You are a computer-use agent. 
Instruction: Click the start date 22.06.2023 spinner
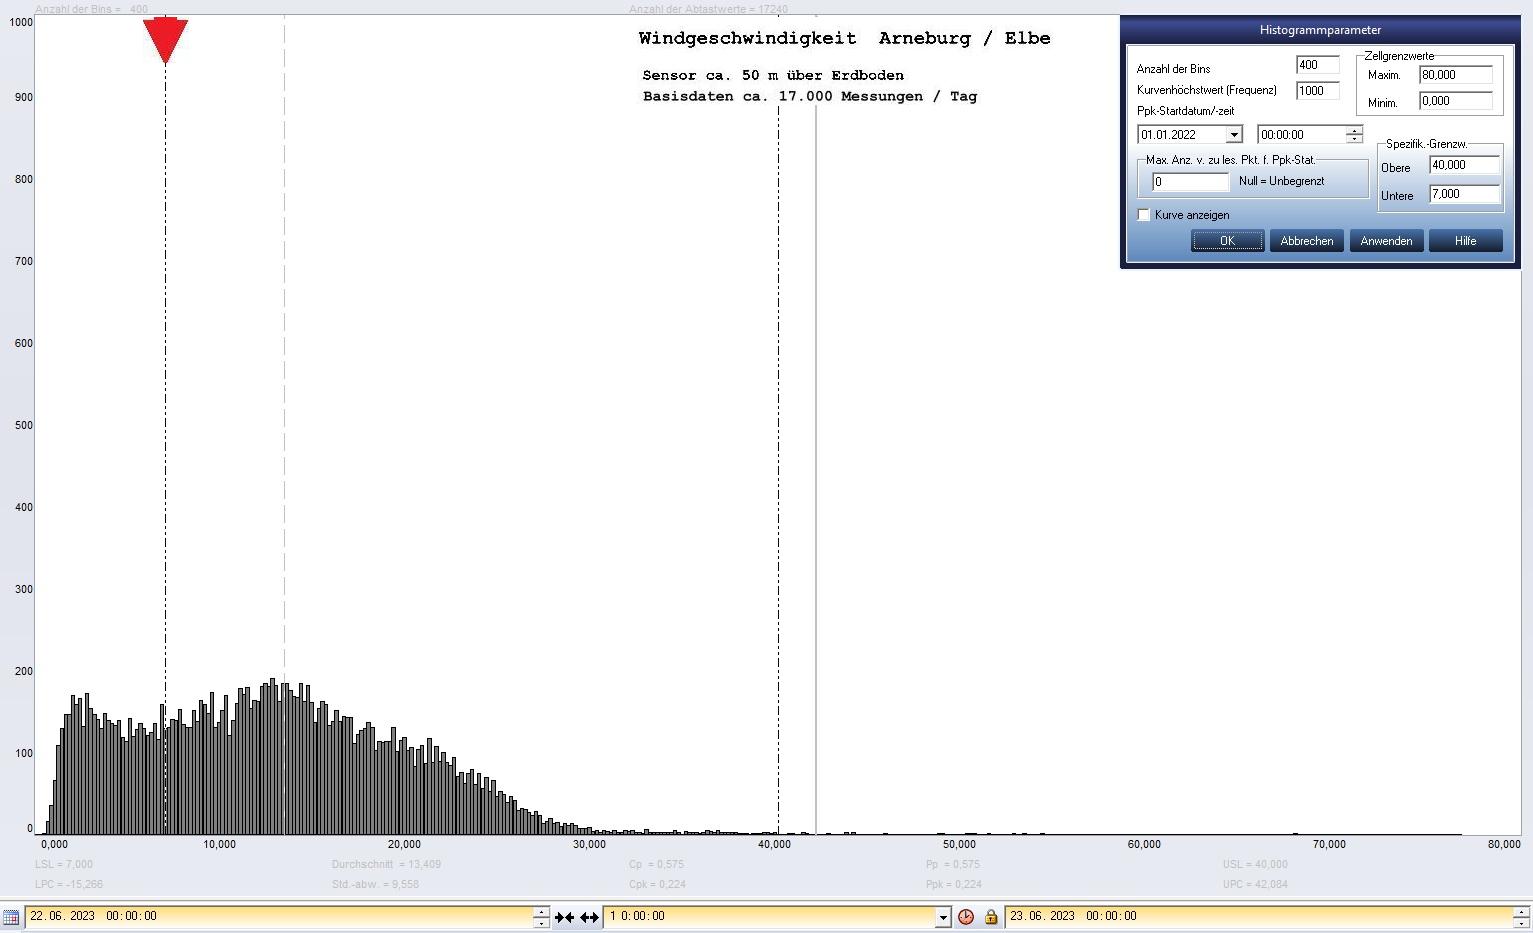pos(541,916)
